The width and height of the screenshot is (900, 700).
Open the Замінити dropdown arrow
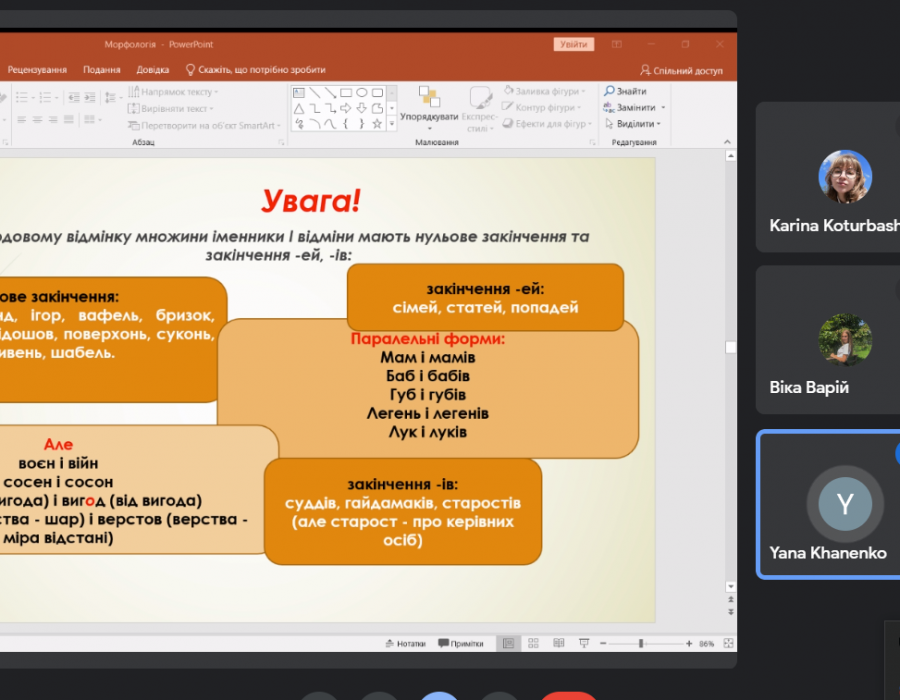[663, 108]
